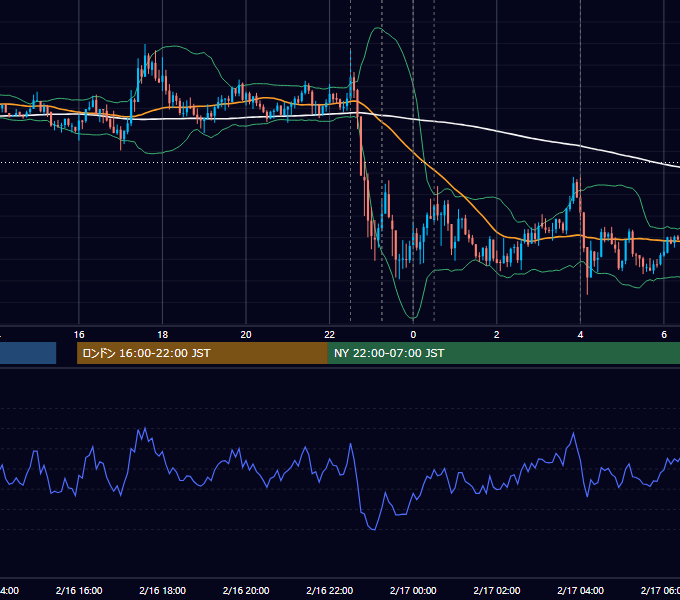The image size is (680, 600).
Task: Click the London 16:00-22:00 JST session bar
Action: coord(202,353)
